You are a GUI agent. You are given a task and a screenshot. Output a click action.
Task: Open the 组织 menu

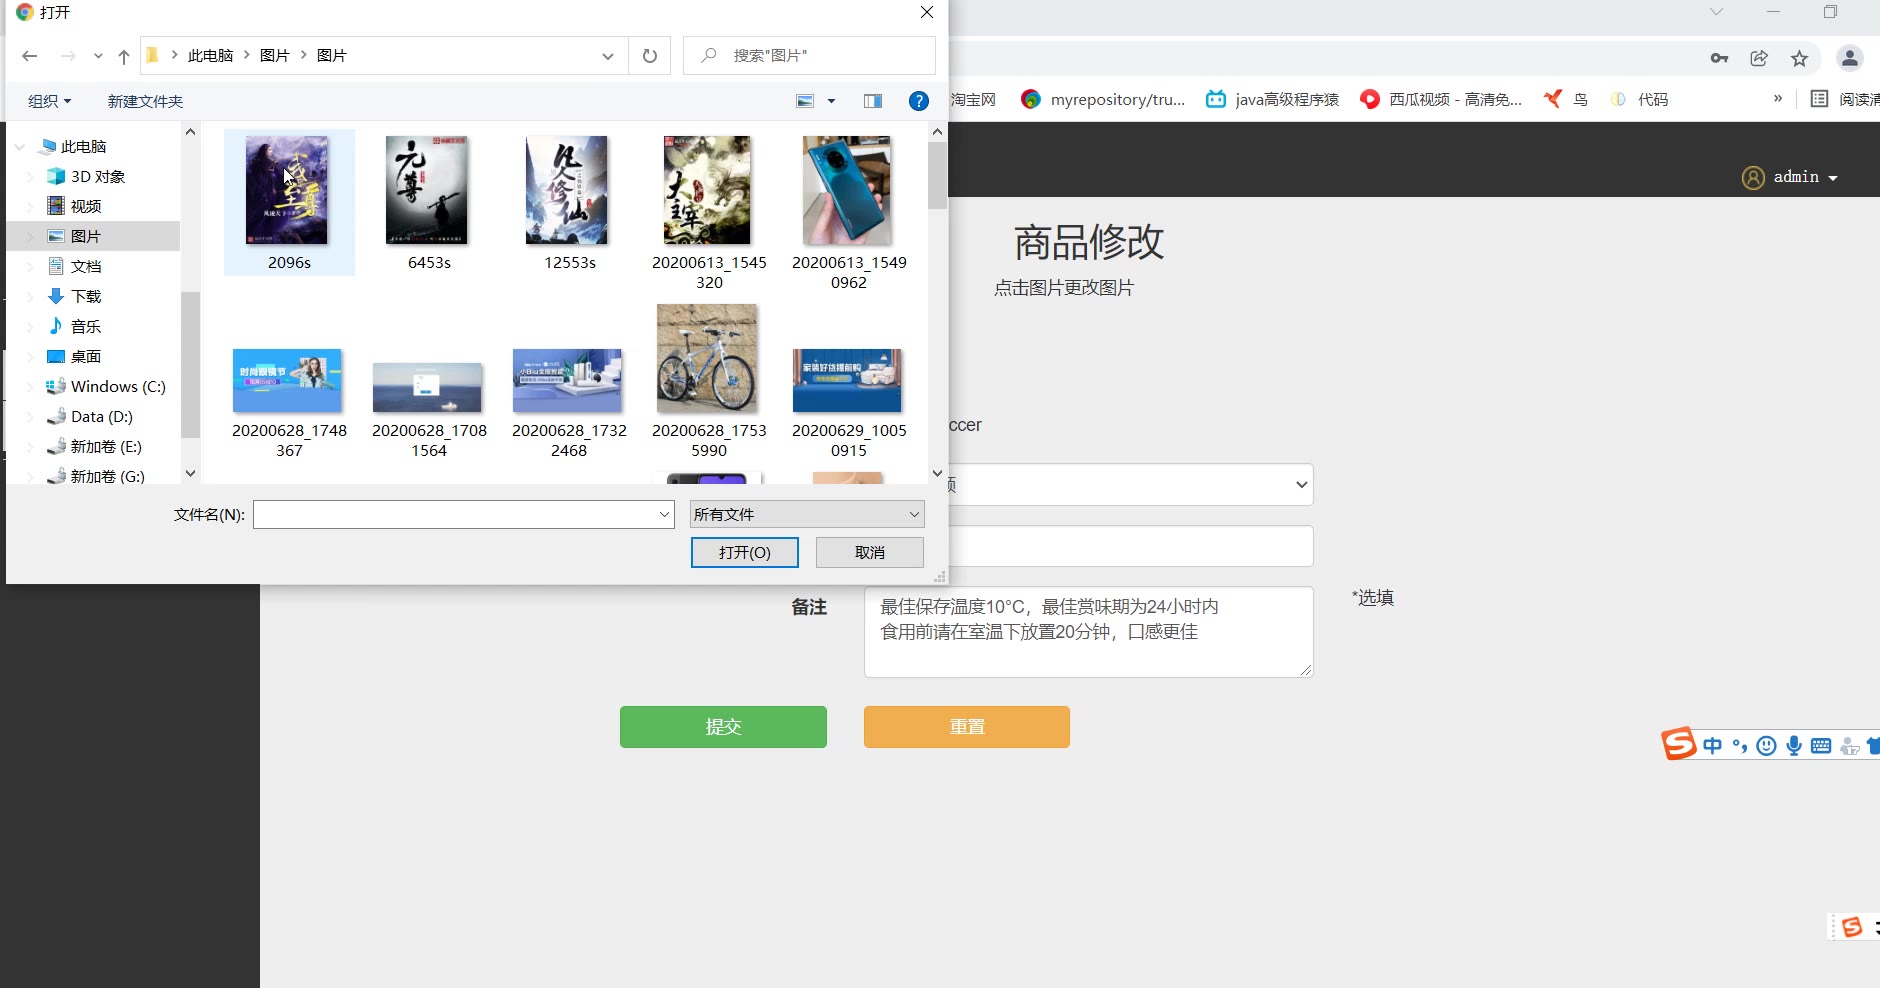[x=49, y=101]
